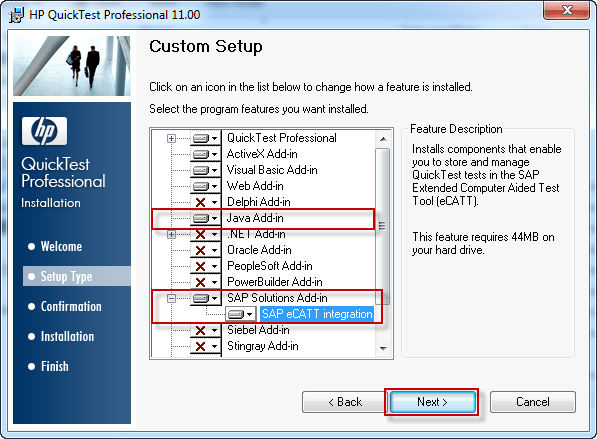Click the HP logo in the sidebar
Image resolution: width=597 pixels, height=439 pixels.
tap(45, 131)
